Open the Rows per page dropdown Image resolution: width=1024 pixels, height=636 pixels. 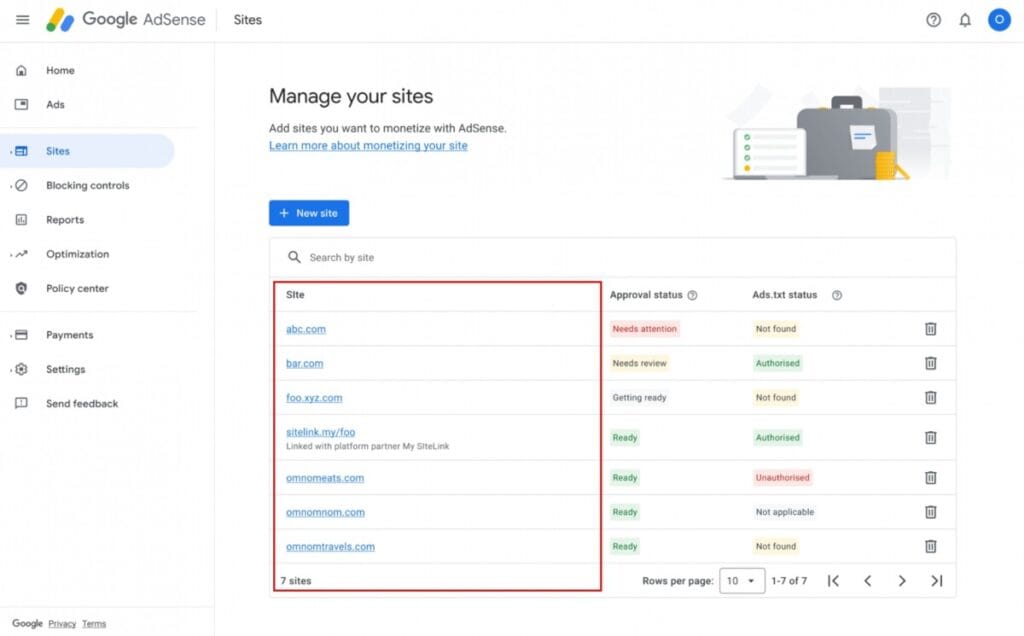(x=742, y=581)
